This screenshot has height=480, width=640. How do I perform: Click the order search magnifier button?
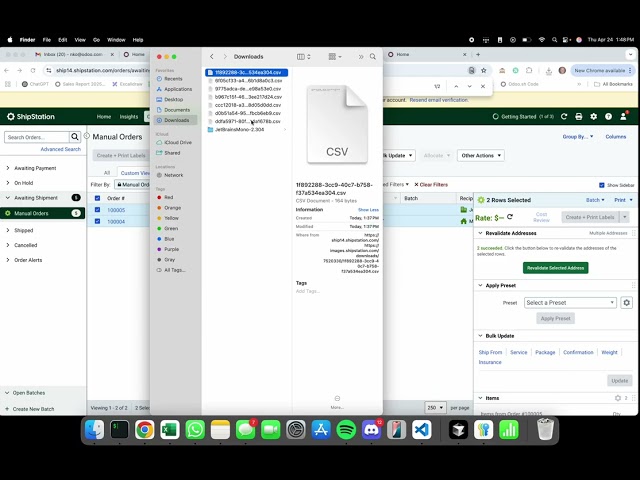click(x=75, y=137)
